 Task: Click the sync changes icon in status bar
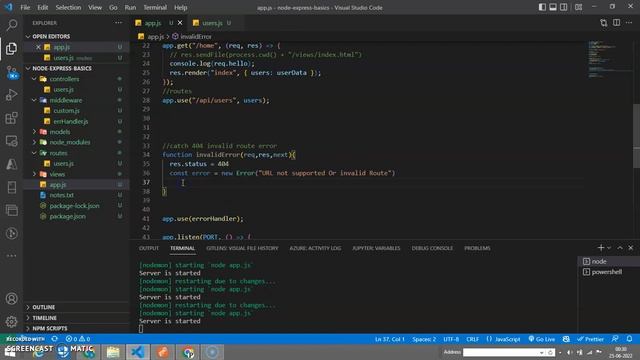(x=55, y=339)
